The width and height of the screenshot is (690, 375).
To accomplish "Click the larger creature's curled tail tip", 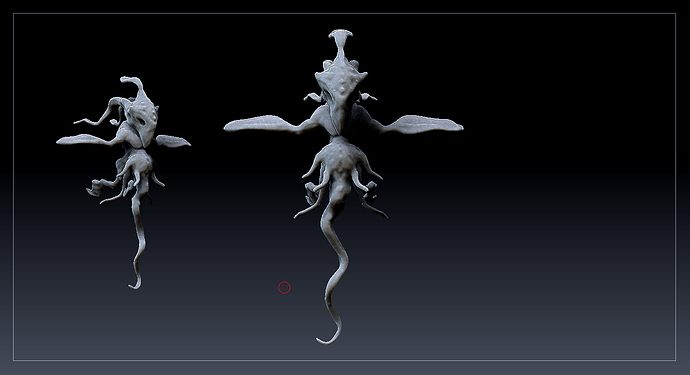I will [329, 335].
